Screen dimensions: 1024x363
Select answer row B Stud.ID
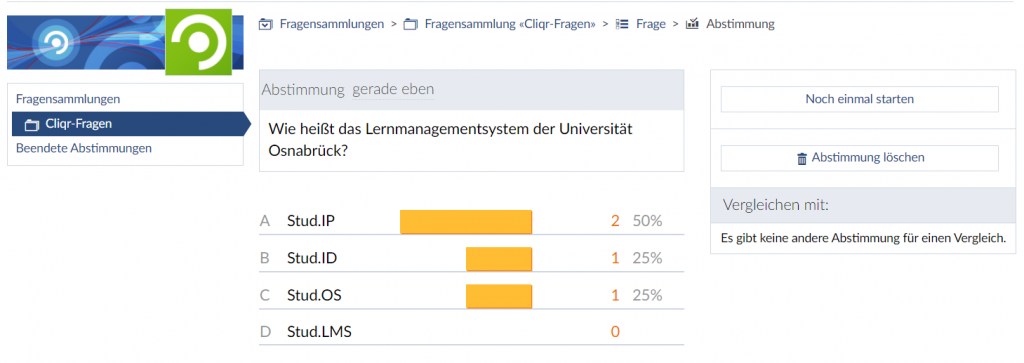tap(472, 259)
